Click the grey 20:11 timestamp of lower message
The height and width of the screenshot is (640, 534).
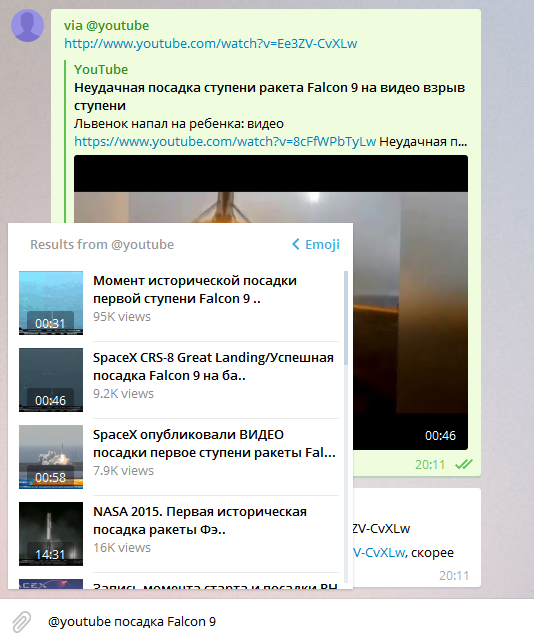(x=454, y=576)
